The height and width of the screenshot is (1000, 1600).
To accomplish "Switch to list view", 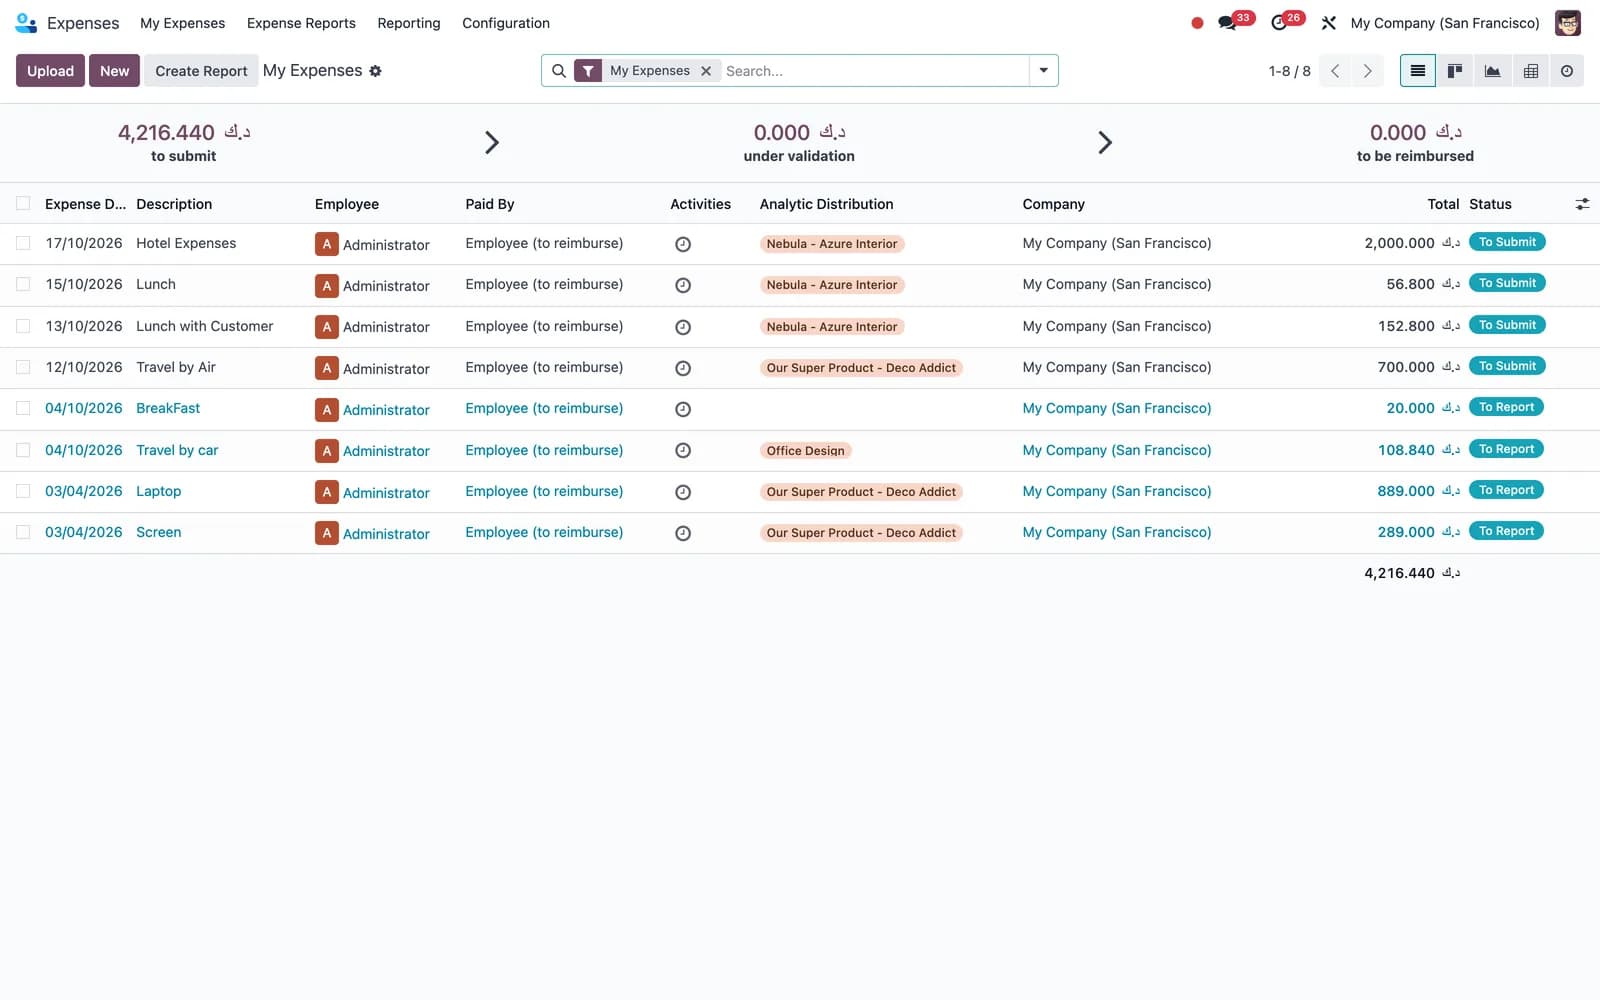I will click(1417, 71).
